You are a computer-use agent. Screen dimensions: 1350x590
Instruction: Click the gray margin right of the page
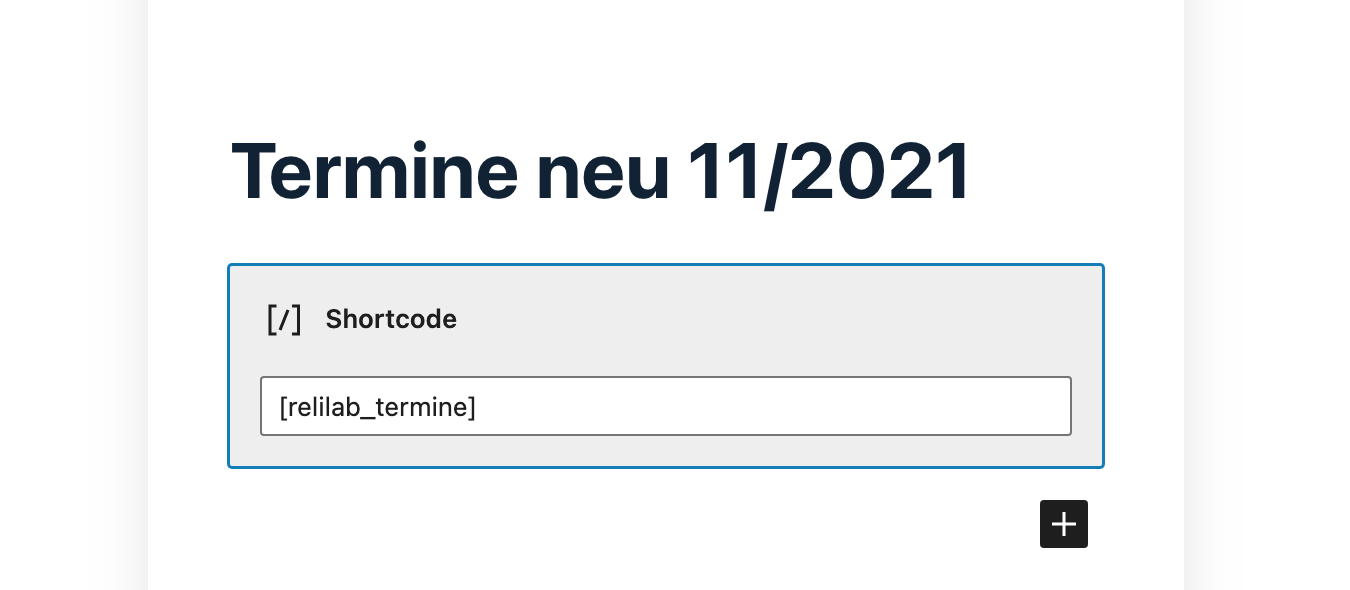1270,300
